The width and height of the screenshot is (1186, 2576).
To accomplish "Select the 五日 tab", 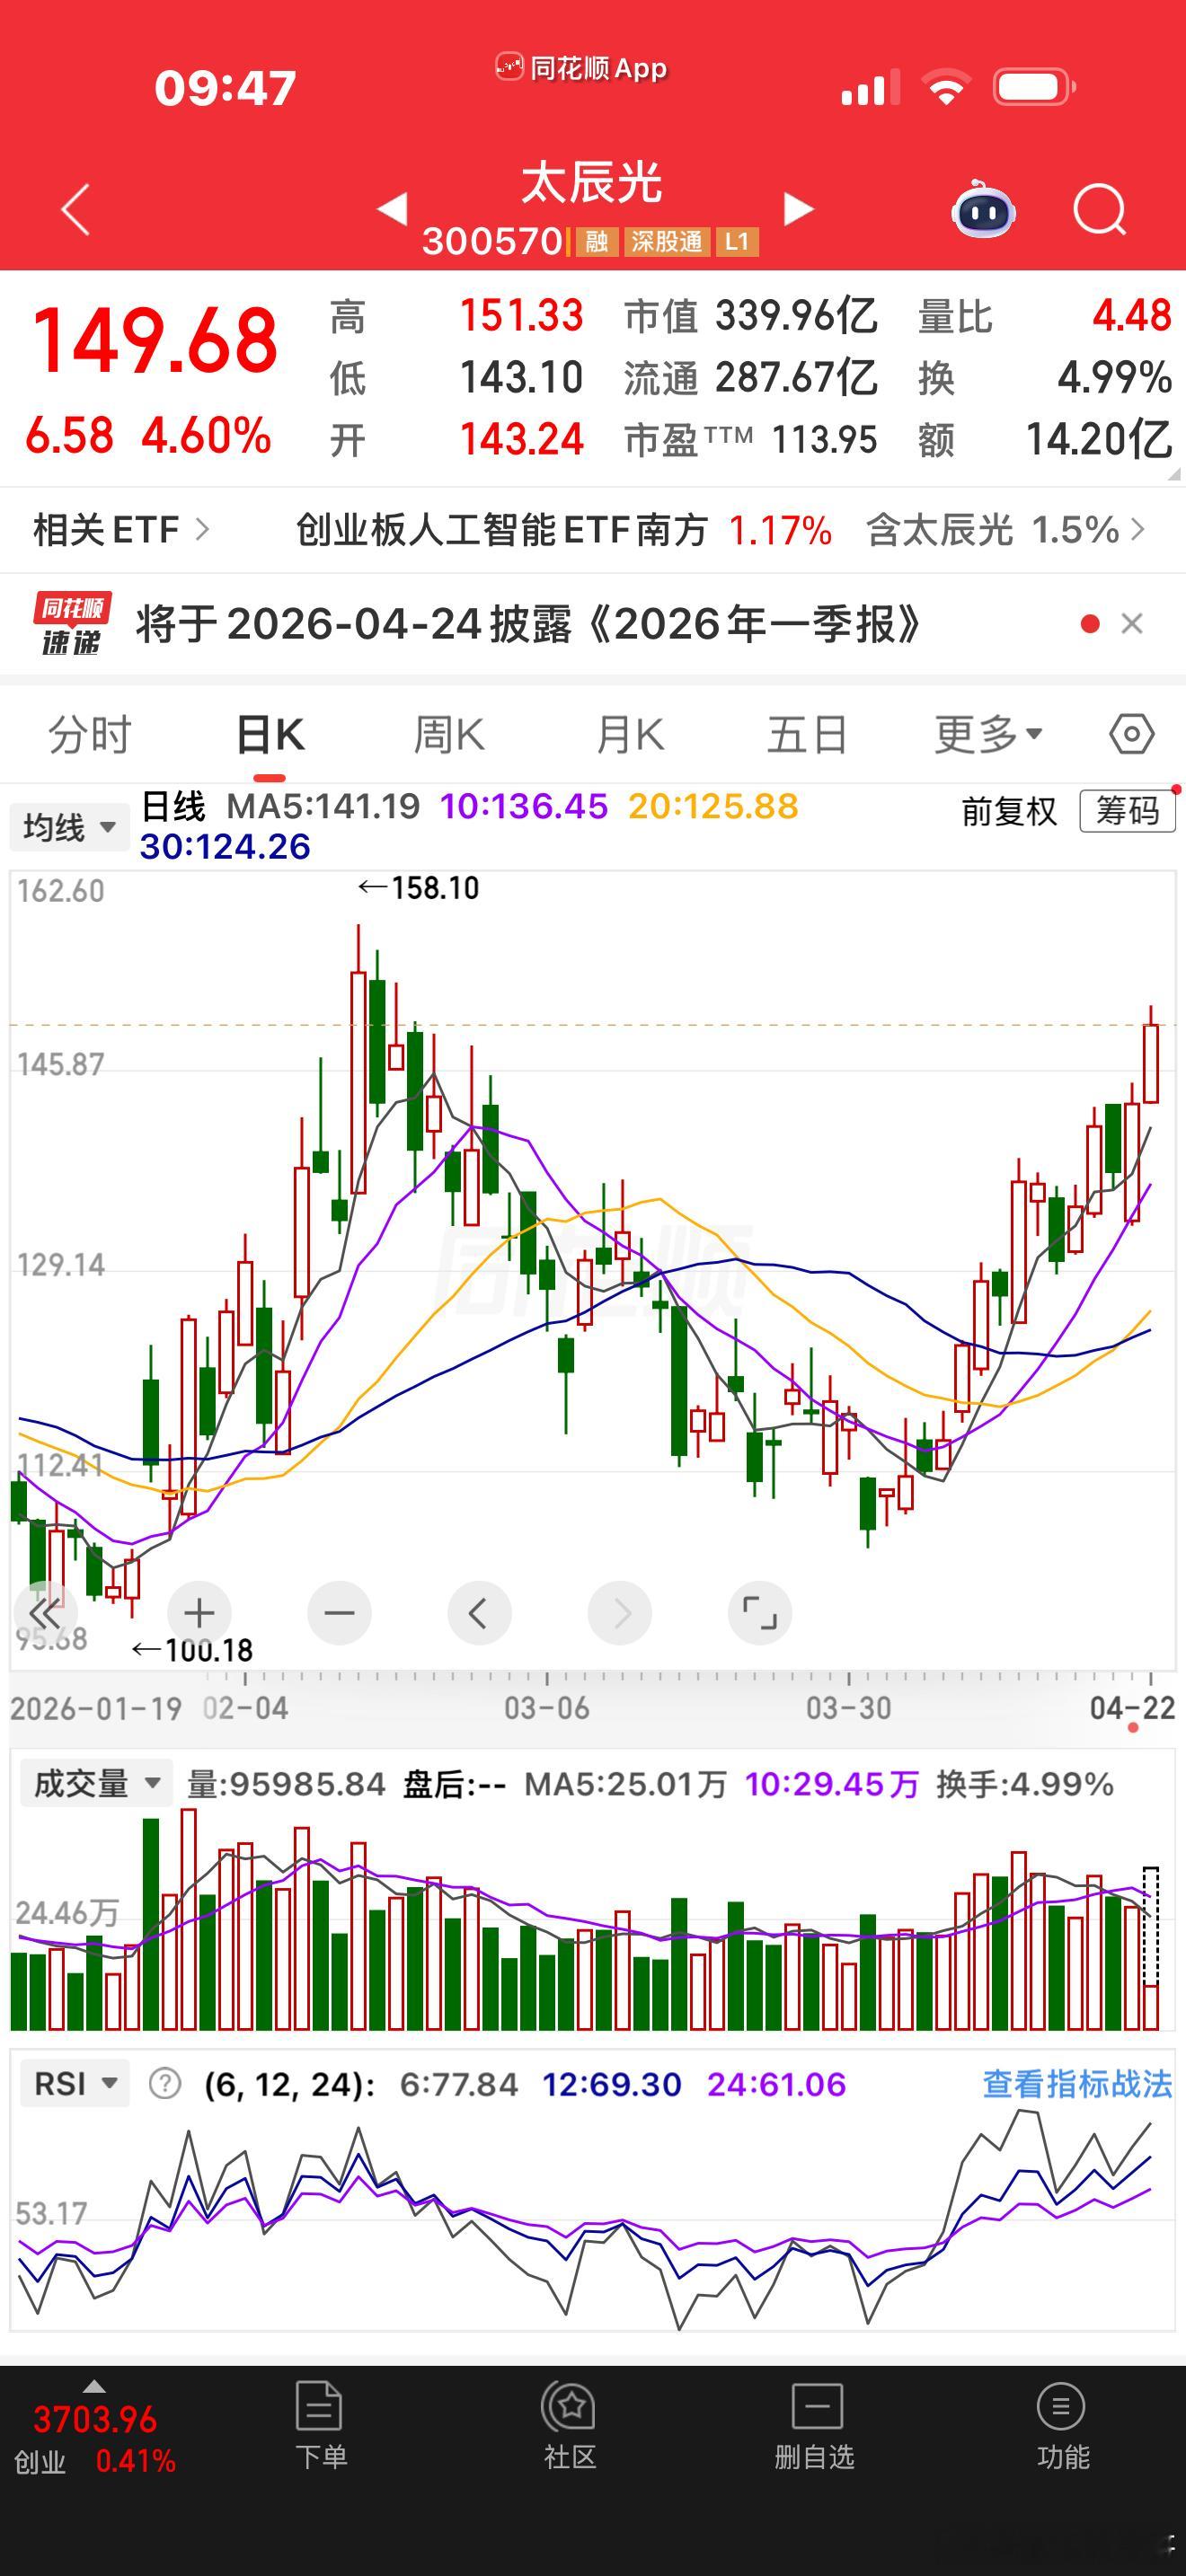I will pyautogui.click(x=808, y=735).
